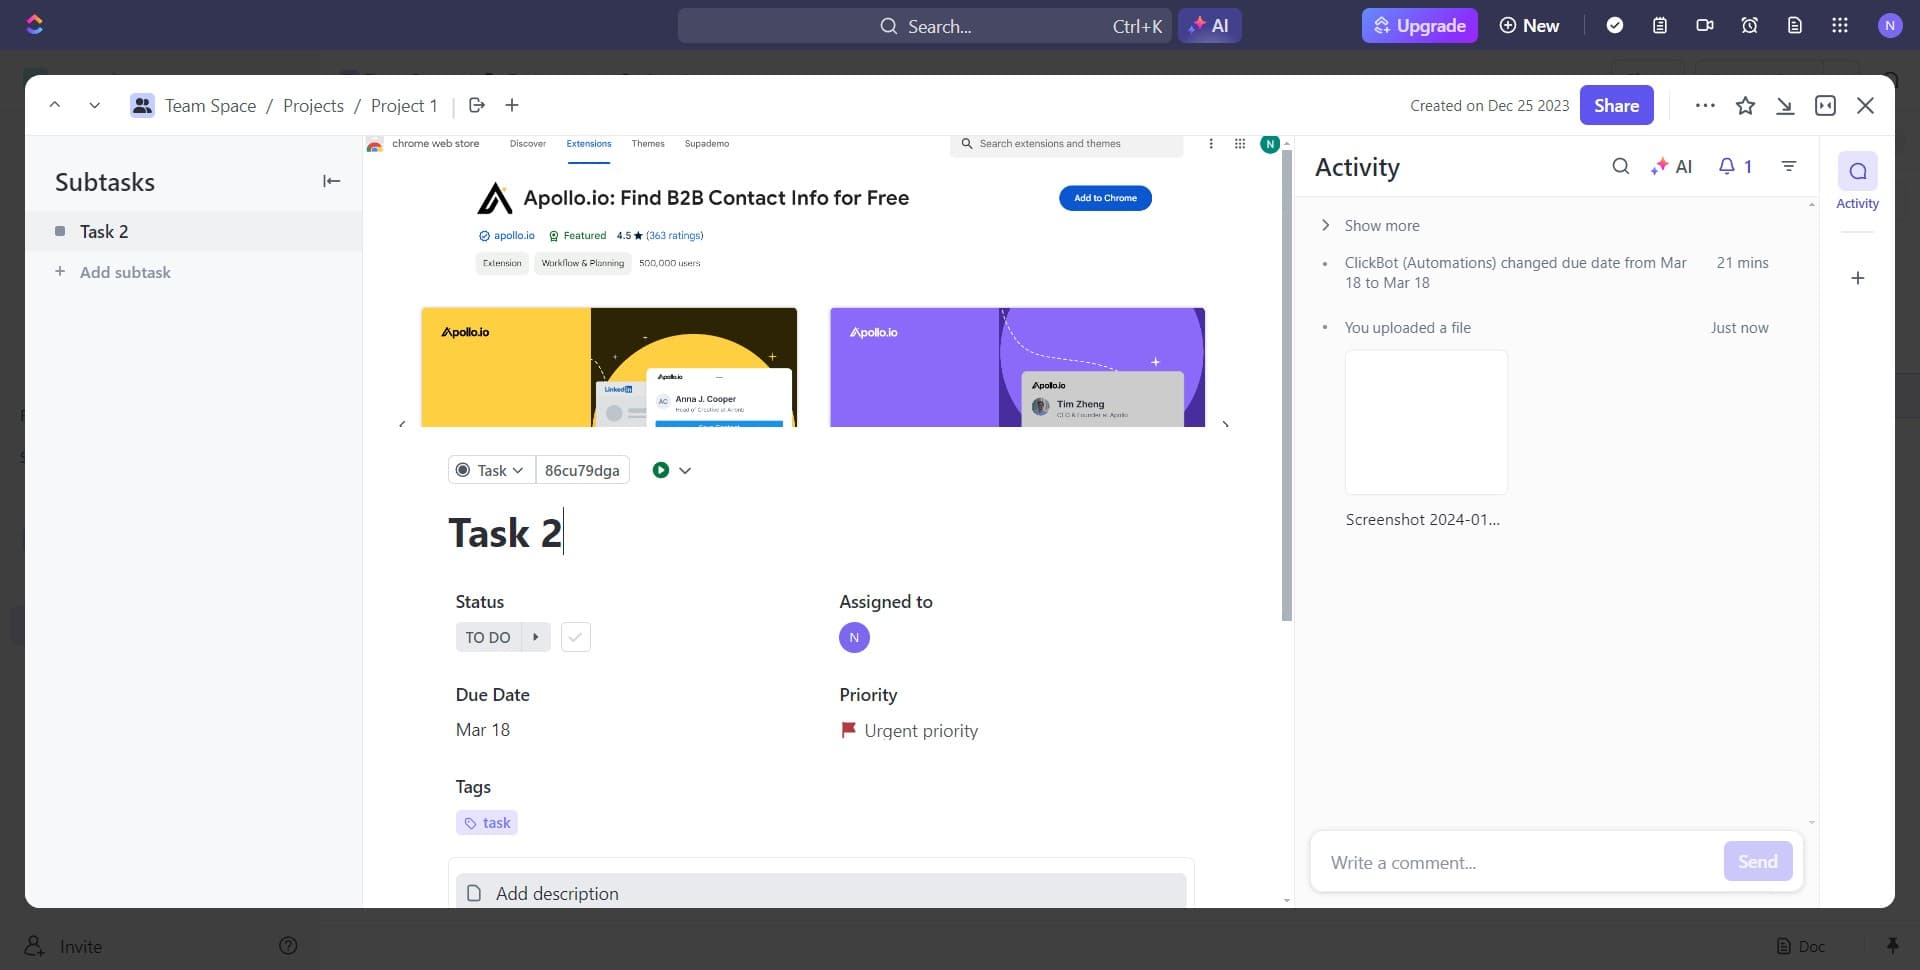
Task: Mark task complete with the checkmark box
Action: pyautogui.click(x=575, y=637)
